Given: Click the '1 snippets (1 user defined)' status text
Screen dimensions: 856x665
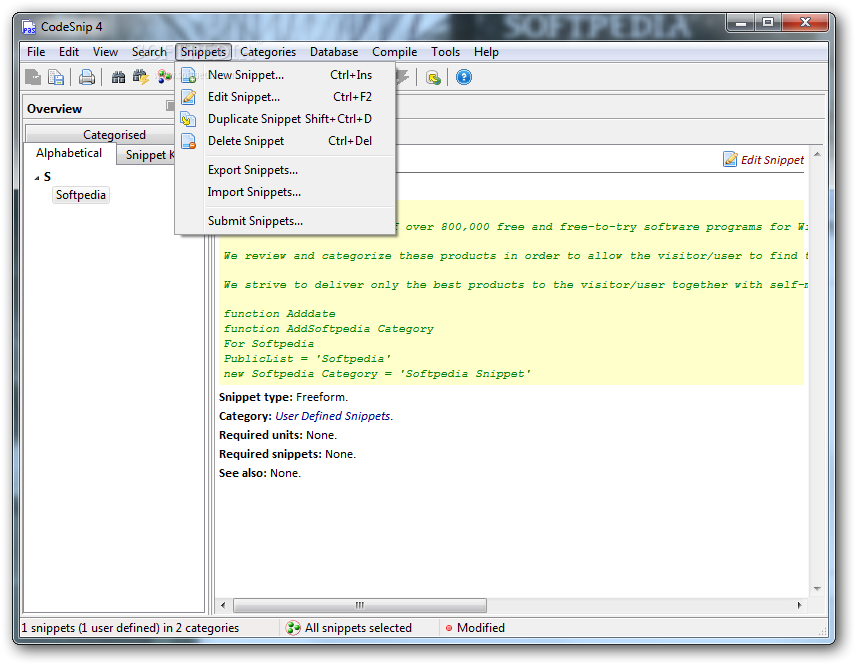Looking at the screenshot, I should pos(130,628).
